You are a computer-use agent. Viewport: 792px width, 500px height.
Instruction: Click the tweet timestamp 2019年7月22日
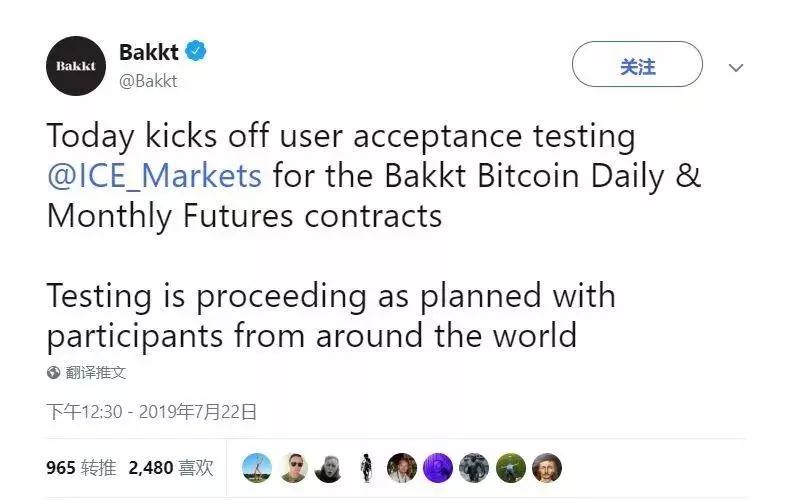(152, 411)
